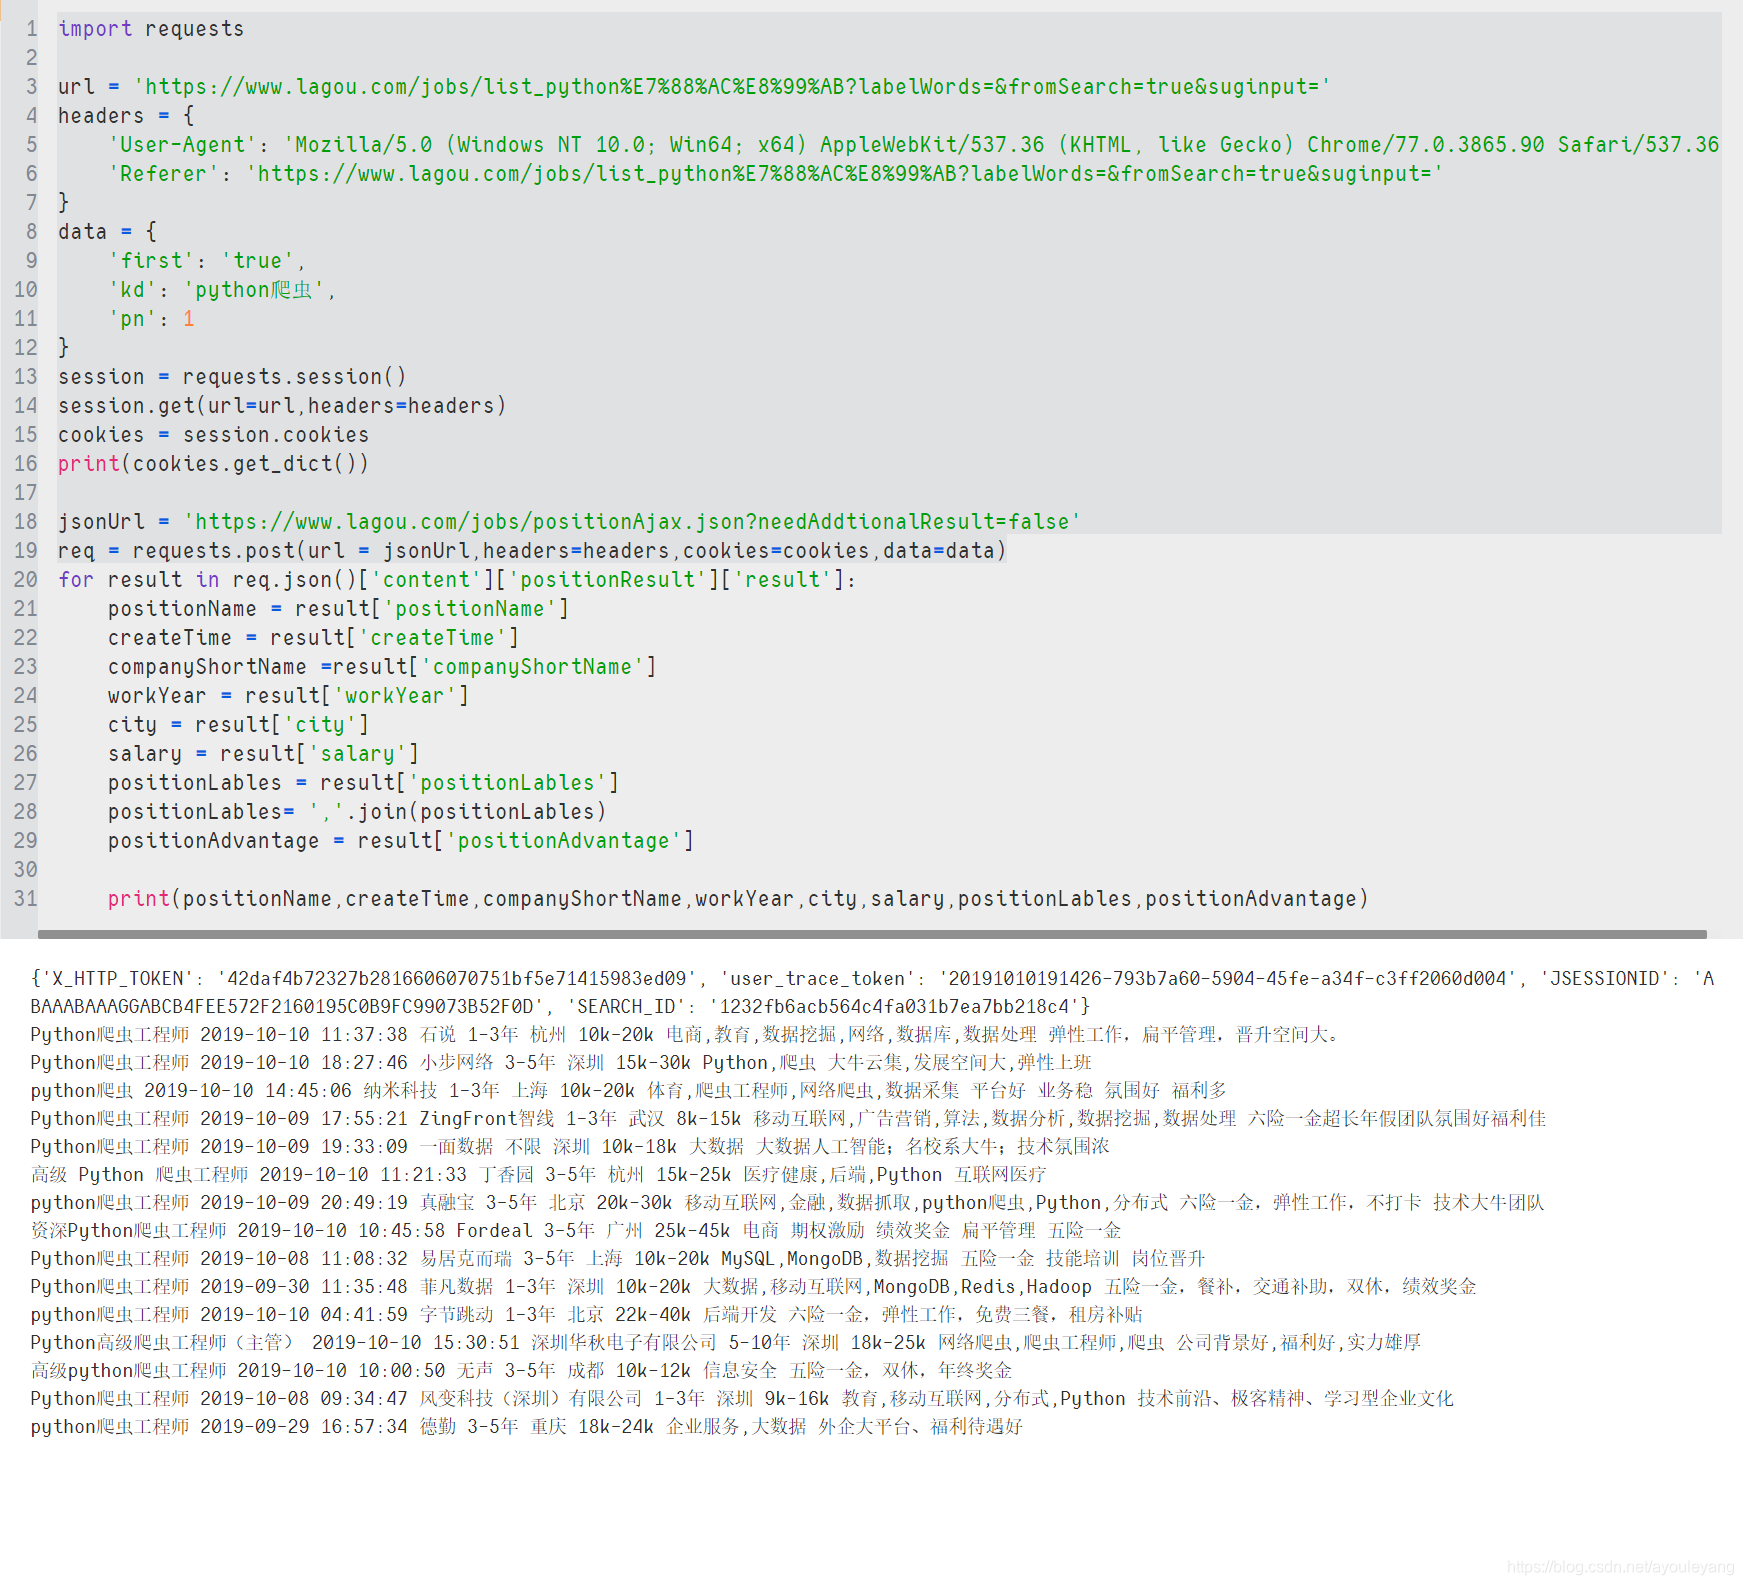
Task: Click the 'kd' value python爬虫
Action: pos(254,290)
